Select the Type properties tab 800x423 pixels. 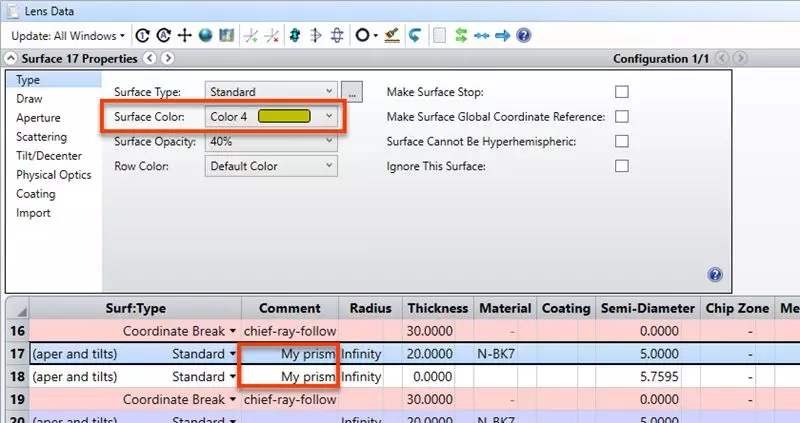click(54, 80)
